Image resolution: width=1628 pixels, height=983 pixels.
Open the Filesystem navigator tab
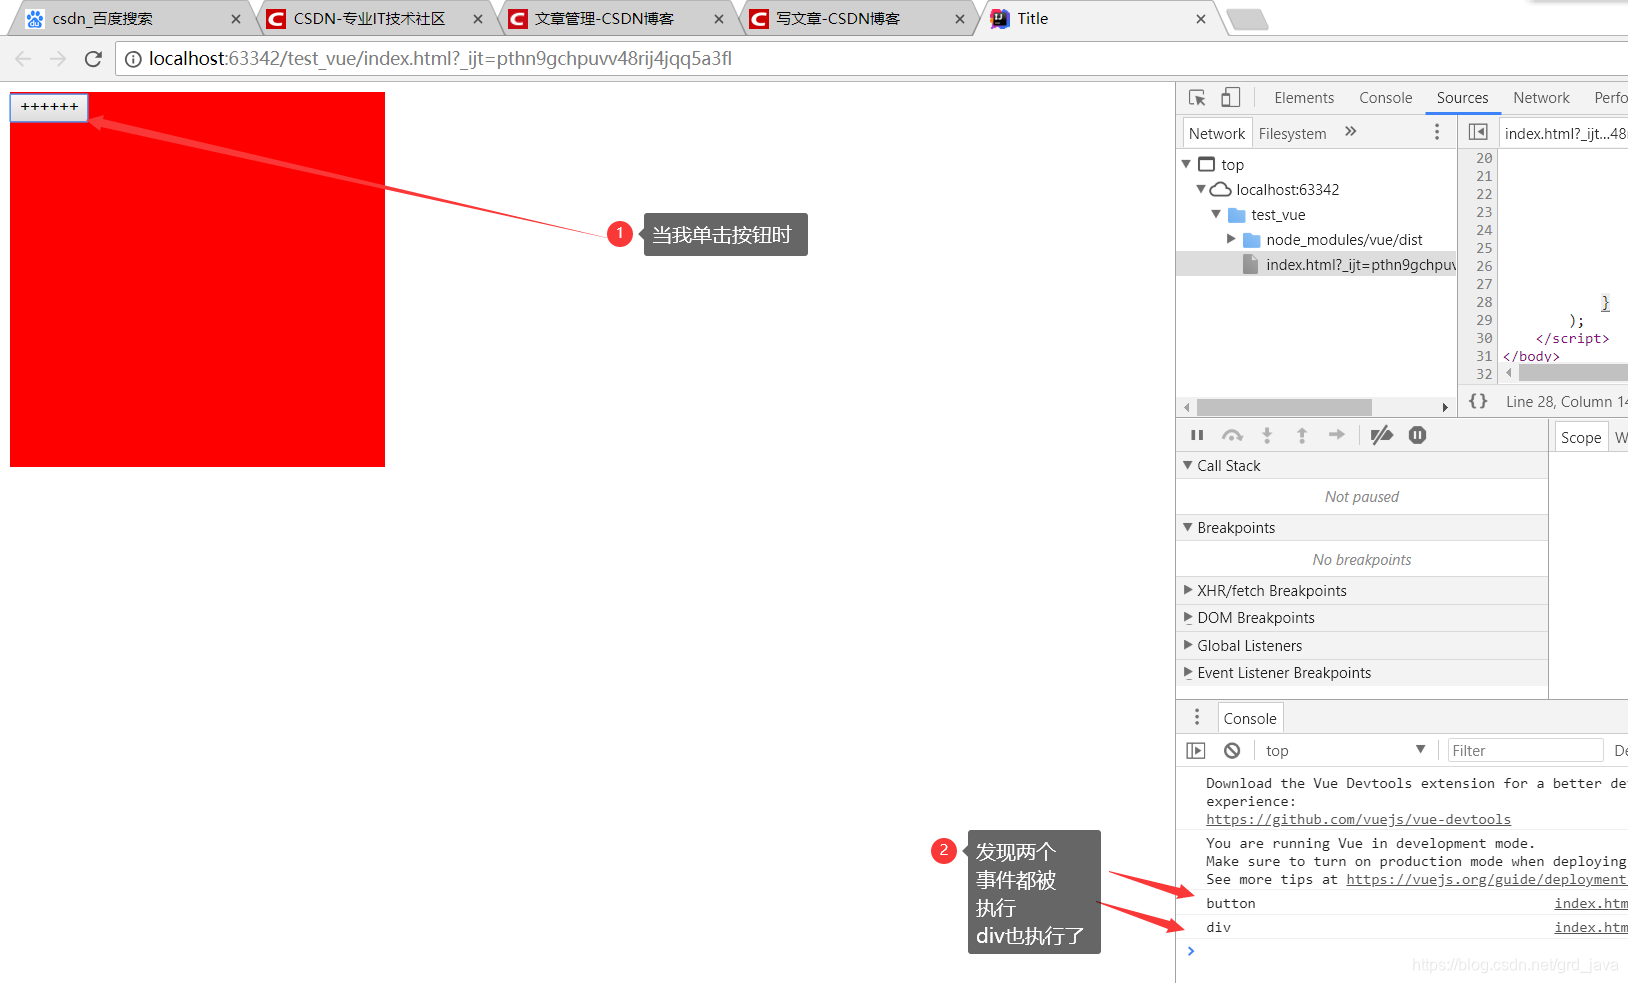coord(1292,133)
